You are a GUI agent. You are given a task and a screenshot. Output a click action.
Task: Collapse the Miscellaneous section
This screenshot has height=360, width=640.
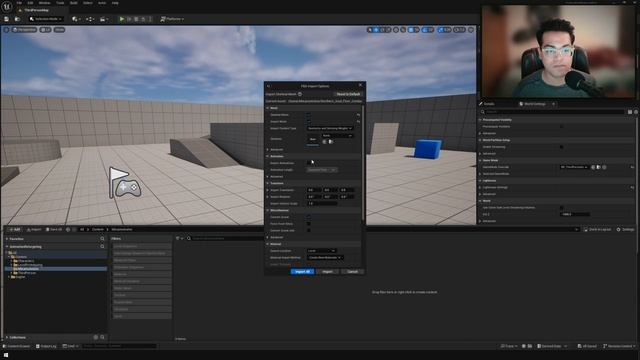(268, 210)
